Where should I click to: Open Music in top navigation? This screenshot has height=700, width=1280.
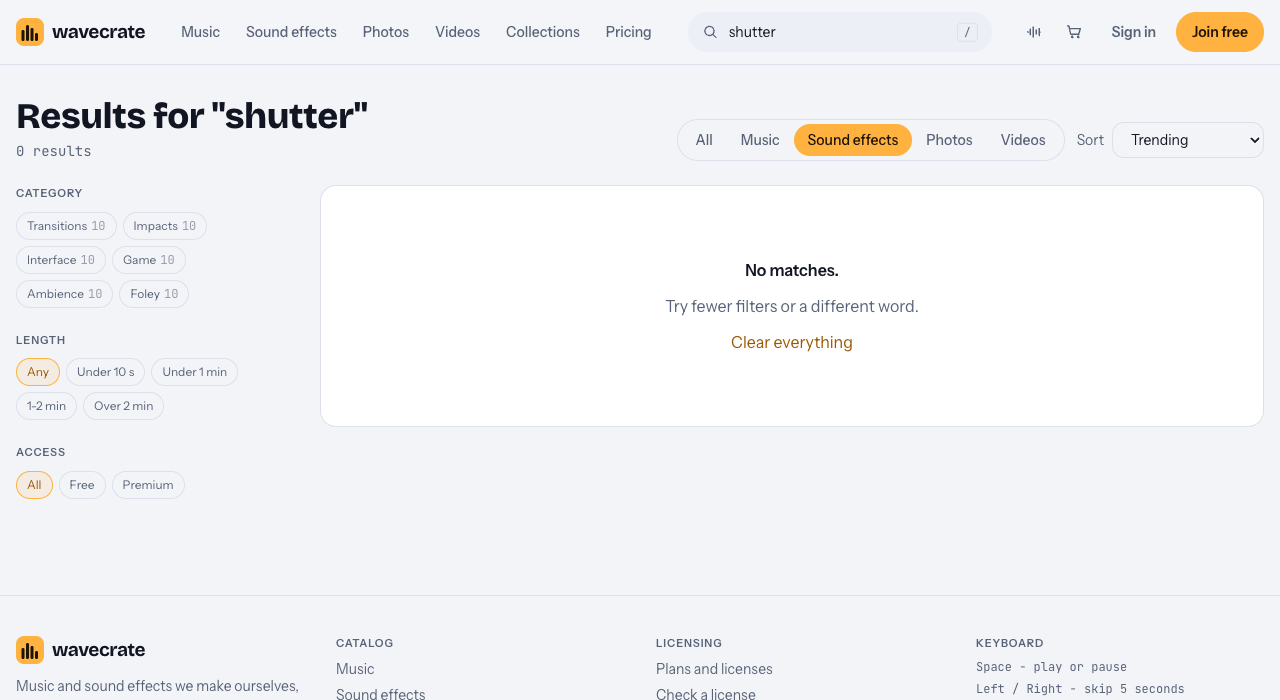point(200,32)
